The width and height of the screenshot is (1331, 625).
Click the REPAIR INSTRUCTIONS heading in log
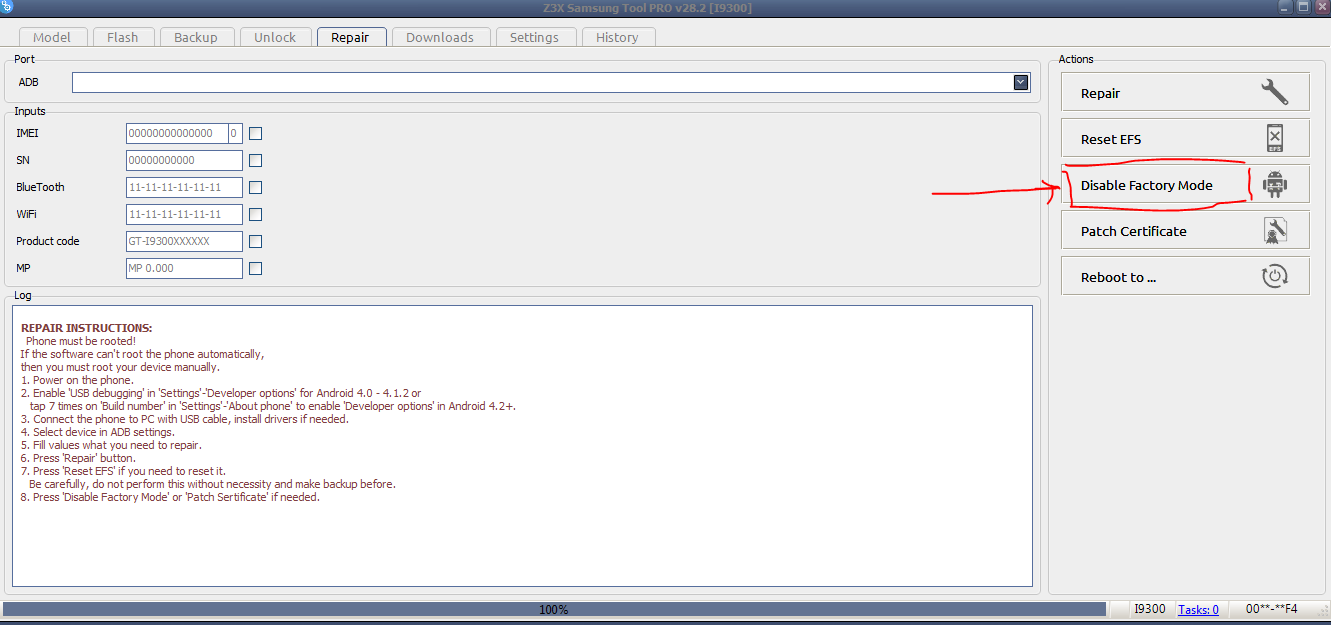(87, 328)
